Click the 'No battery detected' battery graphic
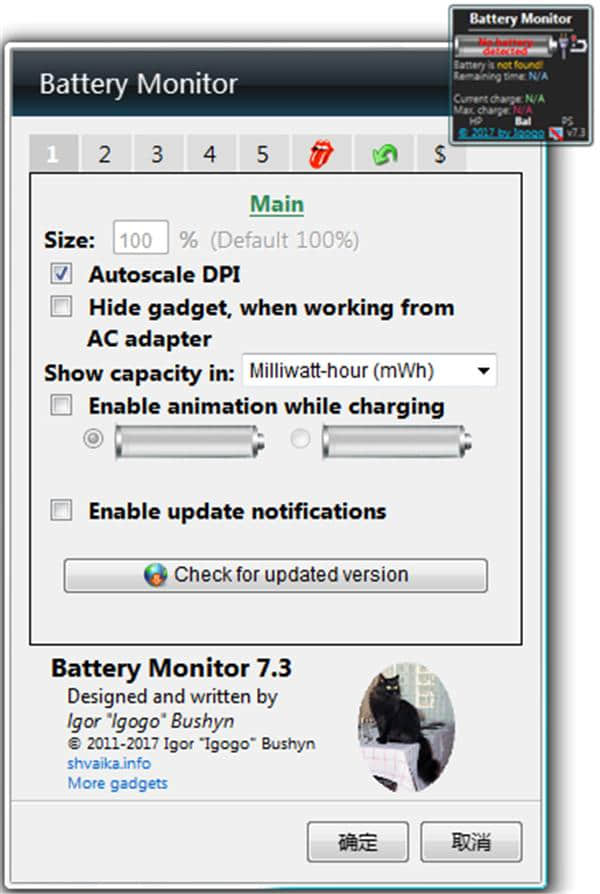 point(502,45)
